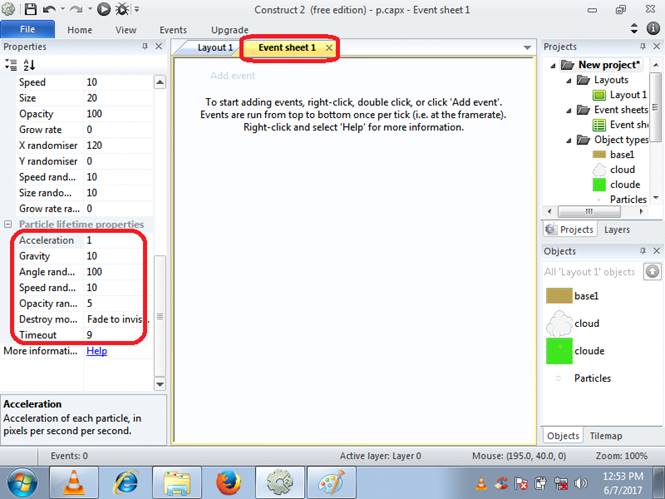Select base1 object thumbnail
The image size is (665, 499).
tap(559, 295)
